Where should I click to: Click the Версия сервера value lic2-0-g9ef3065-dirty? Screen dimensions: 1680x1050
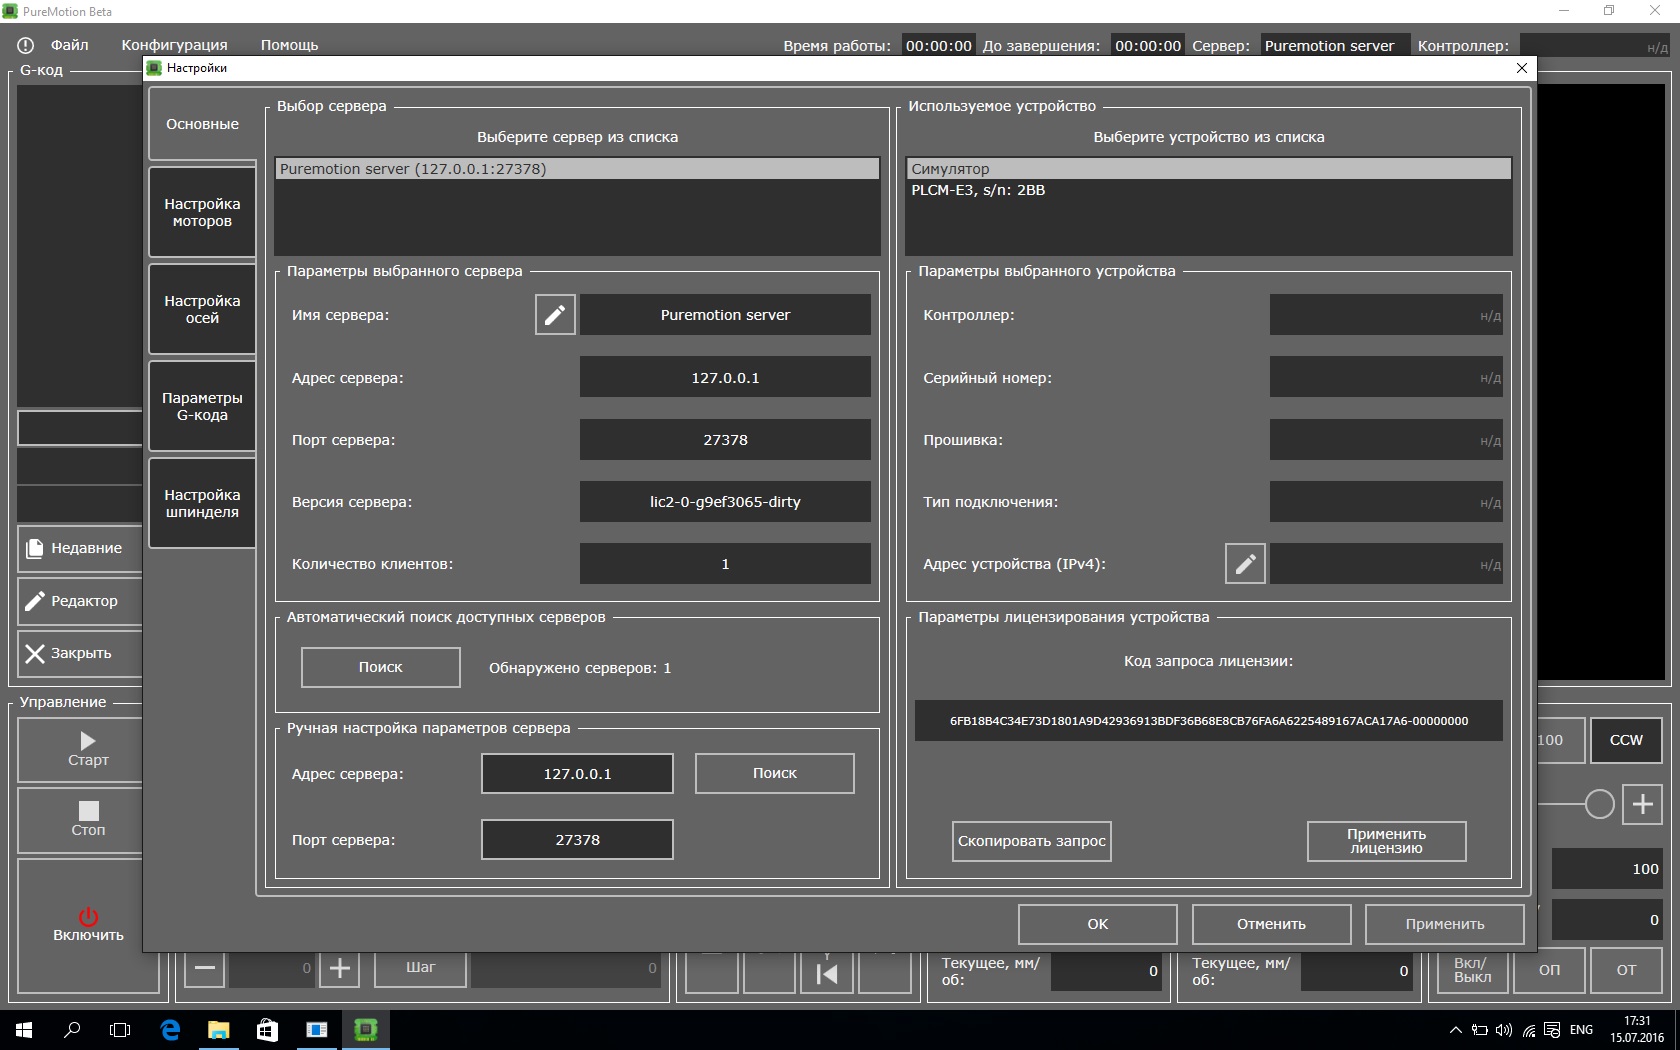[x=726, y=502]
